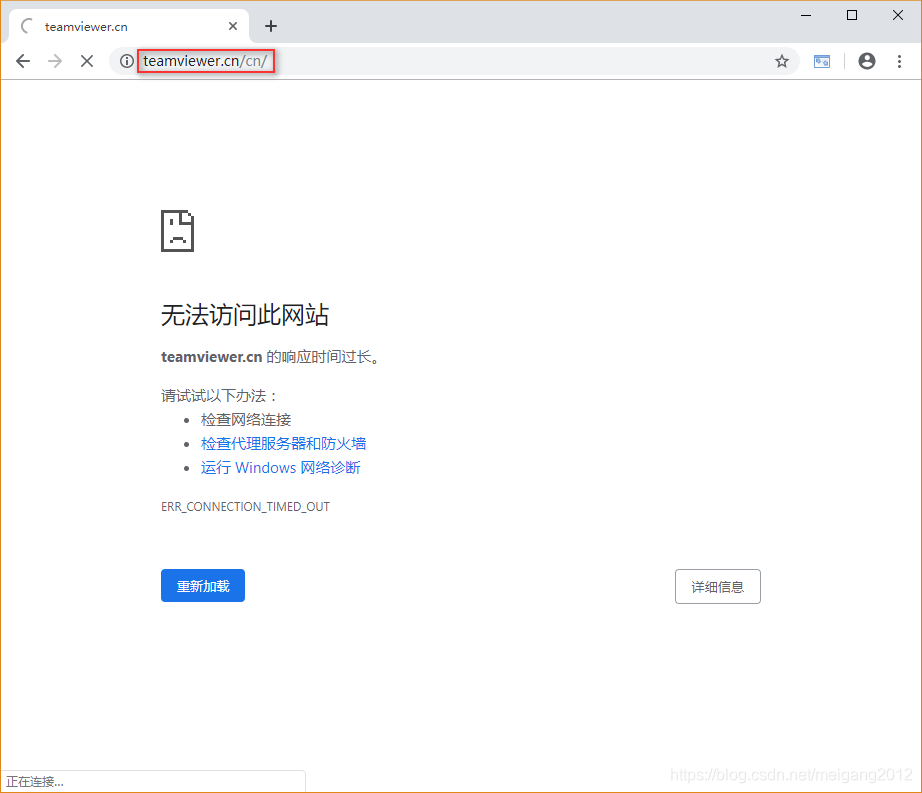The width and height of the screenshot is (922, 793).
Task: Open a new tab with plus button
Action: pyautogui.click(x=270, y=26)
